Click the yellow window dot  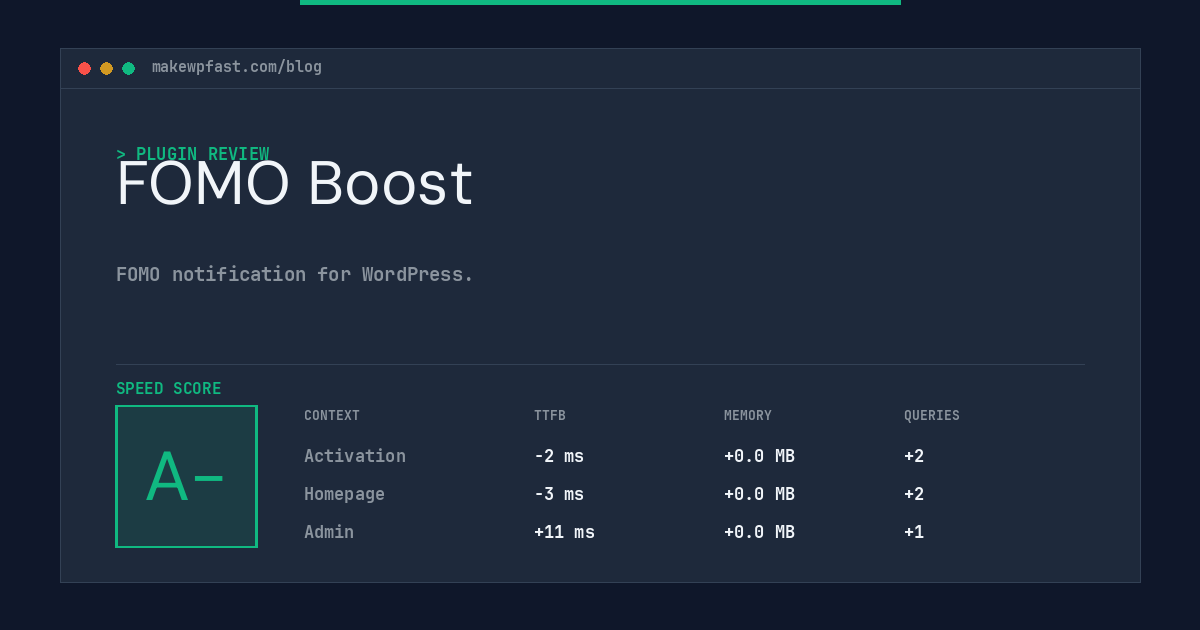tap(106, 68)
